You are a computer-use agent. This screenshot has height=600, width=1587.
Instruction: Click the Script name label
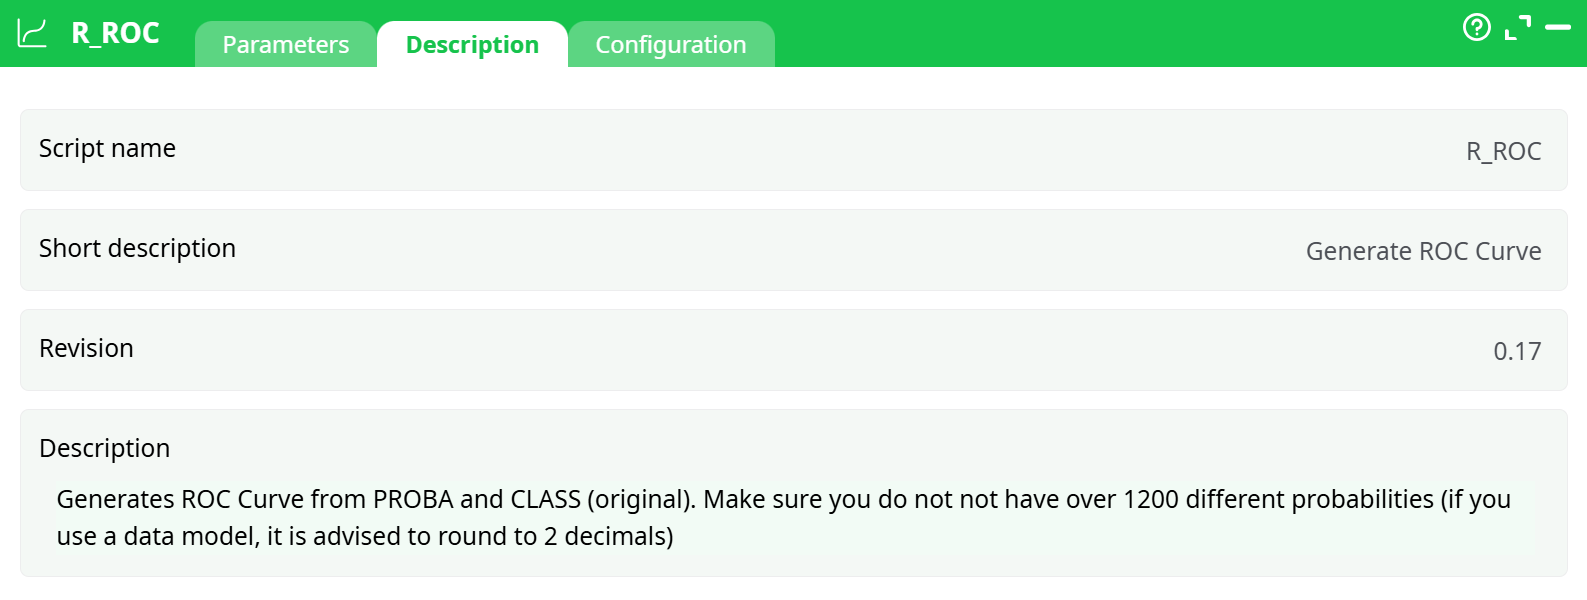107,149
